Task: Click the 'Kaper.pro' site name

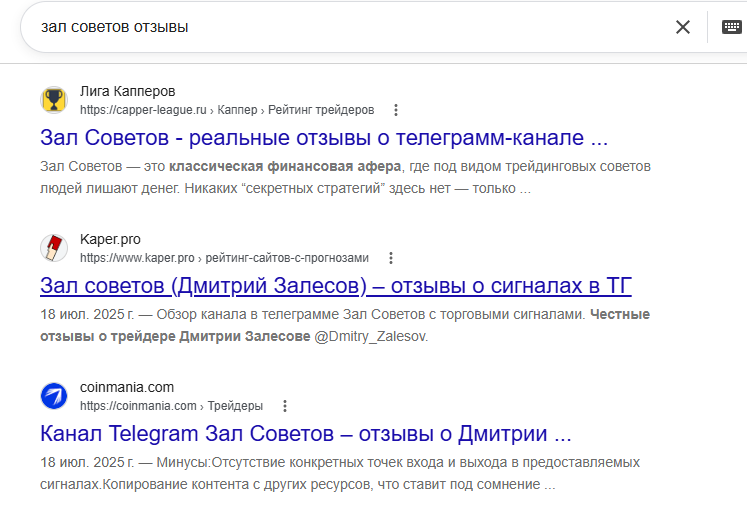Action: [110, 239]
